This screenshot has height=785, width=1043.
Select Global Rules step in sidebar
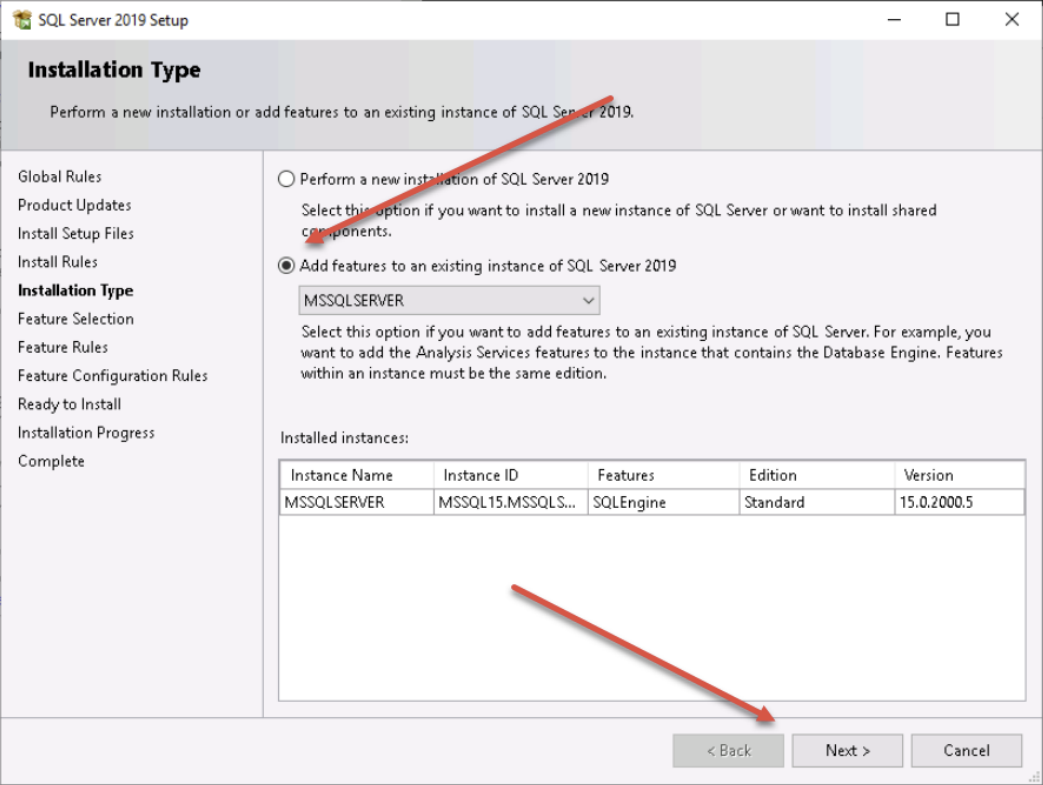(60, 176)
